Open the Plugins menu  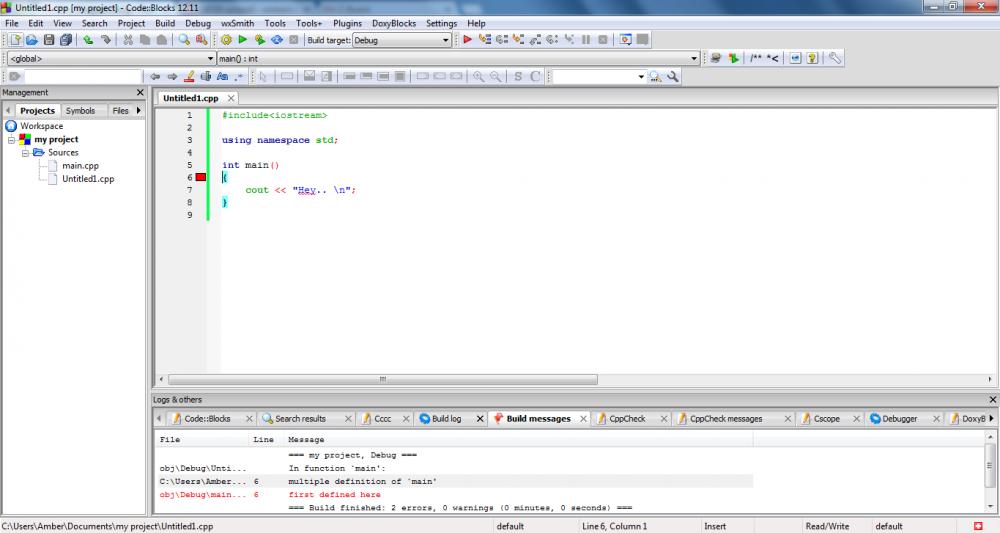pyautogui.click(x=348, y=23)
